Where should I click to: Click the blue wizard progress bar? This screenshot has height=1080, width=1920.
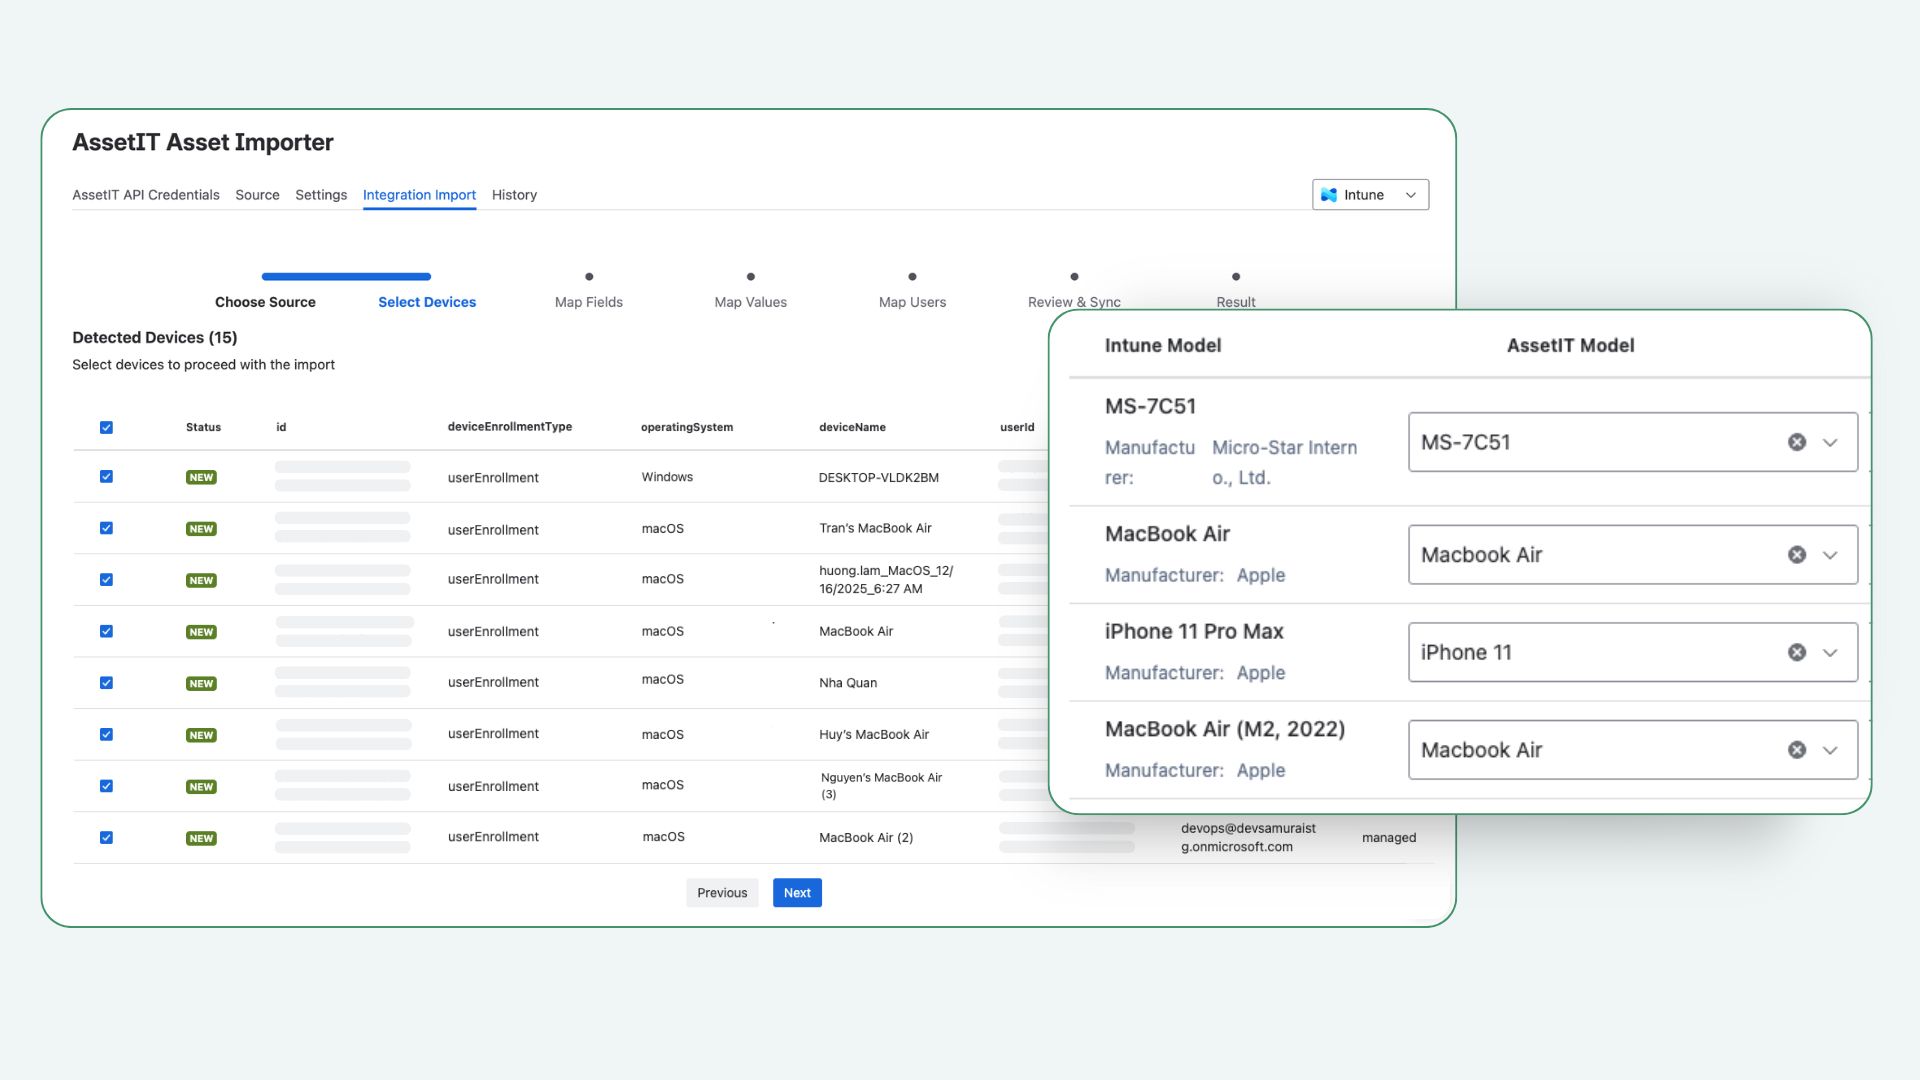346,276
